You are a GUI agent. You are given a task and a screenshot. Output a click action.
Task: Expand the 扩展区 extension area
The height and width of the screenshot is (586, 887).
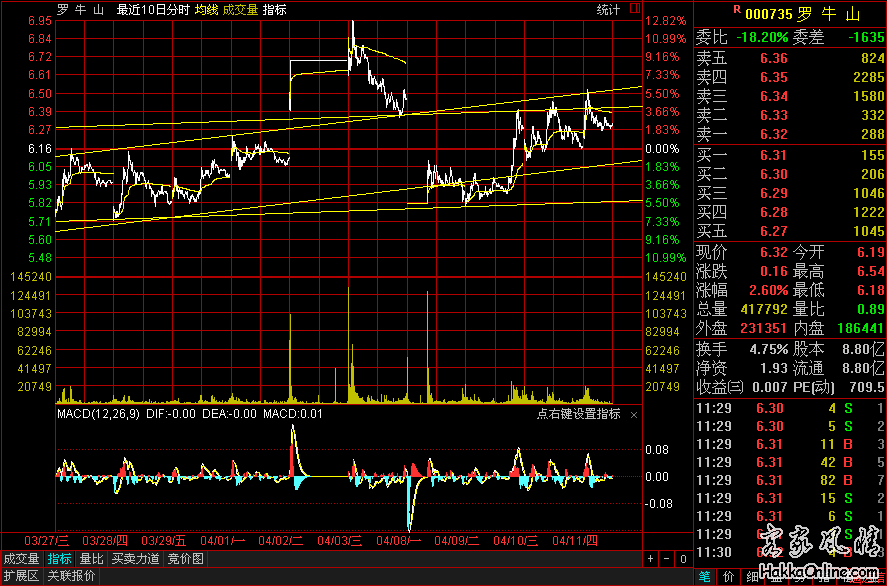coord(20,576)
